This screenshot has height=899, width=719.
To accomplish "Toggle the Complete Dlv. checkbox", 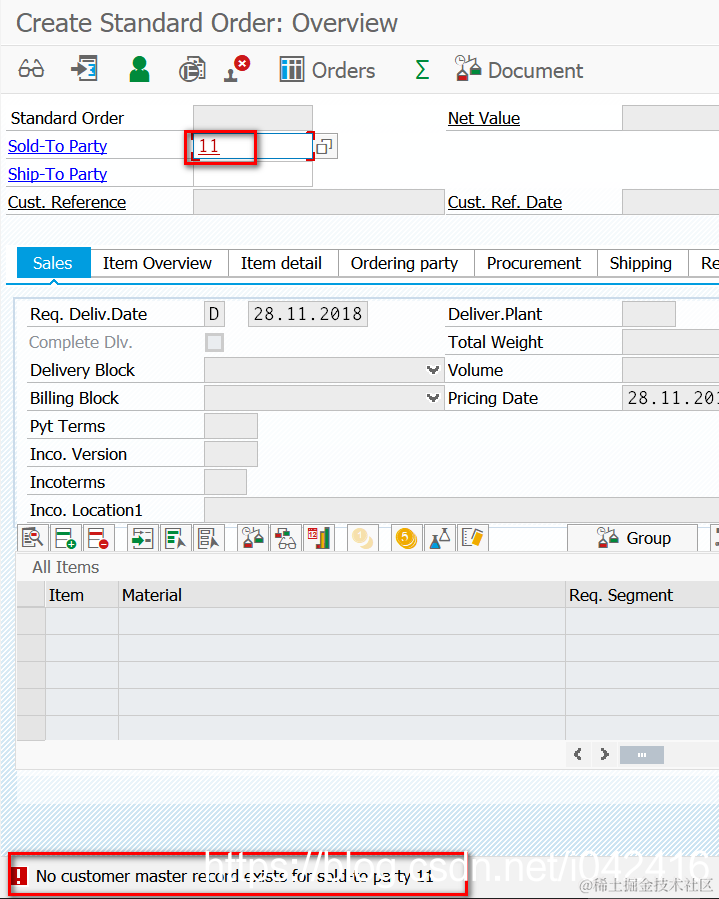I will point(214,342).
